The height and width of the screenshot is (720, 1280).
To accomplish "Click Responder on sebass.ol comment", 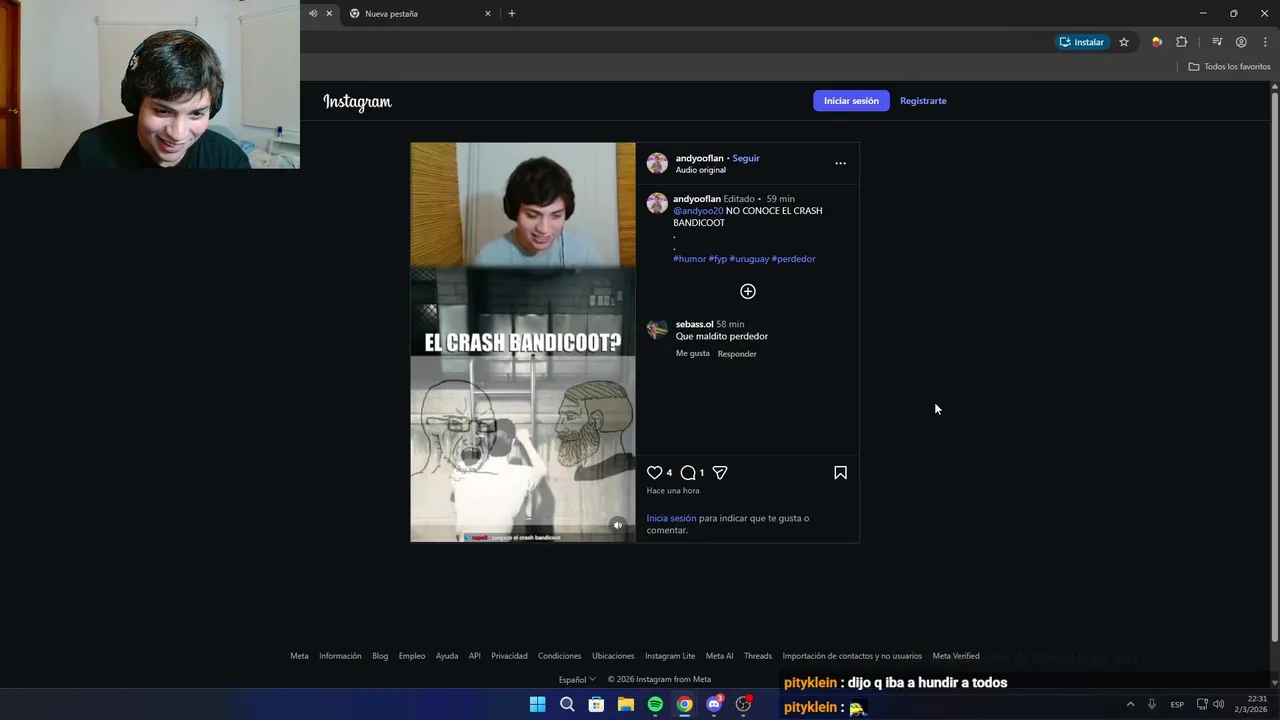I will [737, 354].
